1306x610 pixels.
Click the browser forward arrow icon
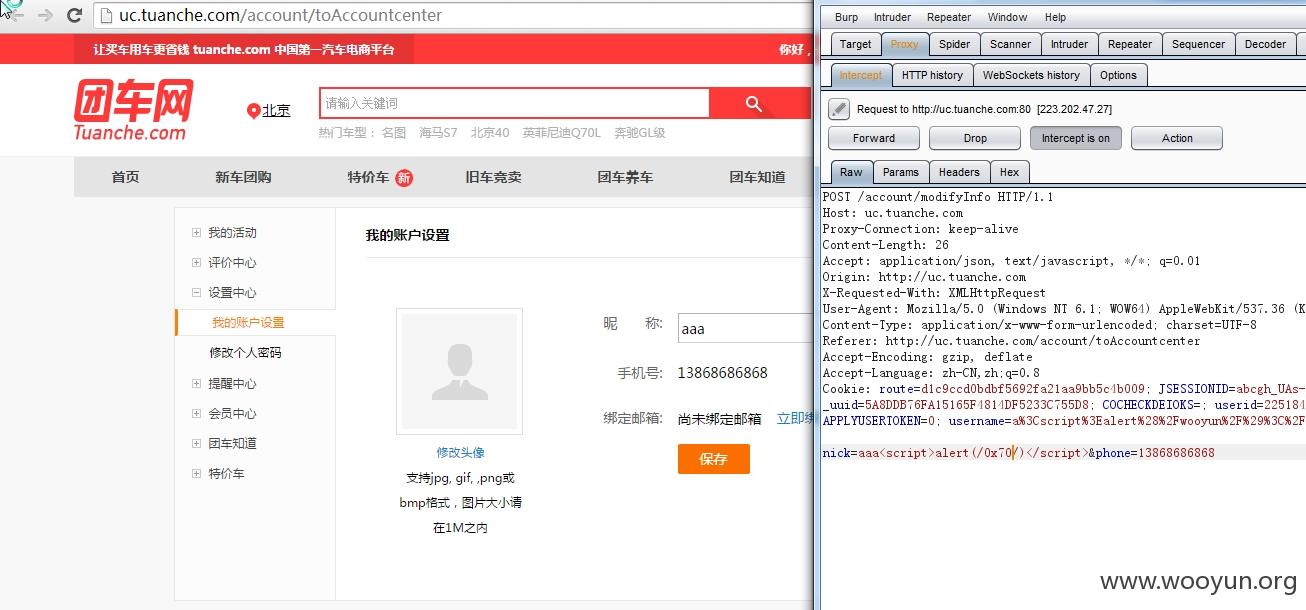click(45, 16)
